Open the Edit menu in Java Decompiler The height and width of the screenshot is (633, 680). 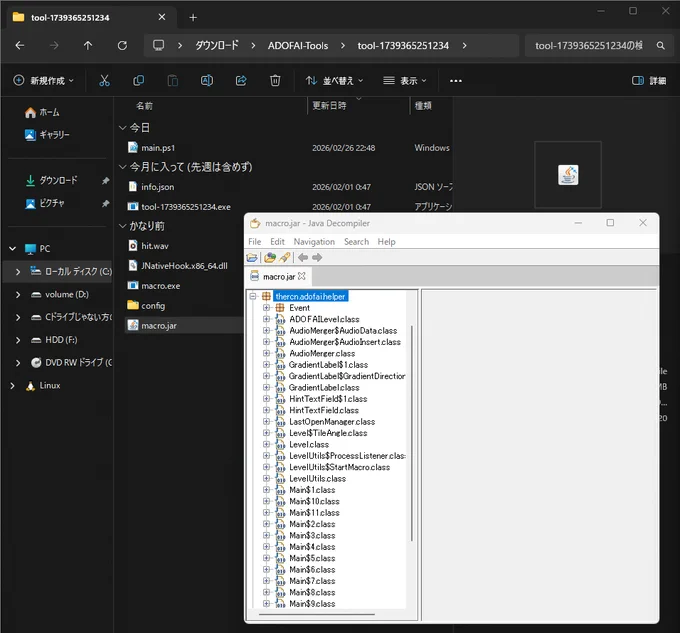(278, 242)
